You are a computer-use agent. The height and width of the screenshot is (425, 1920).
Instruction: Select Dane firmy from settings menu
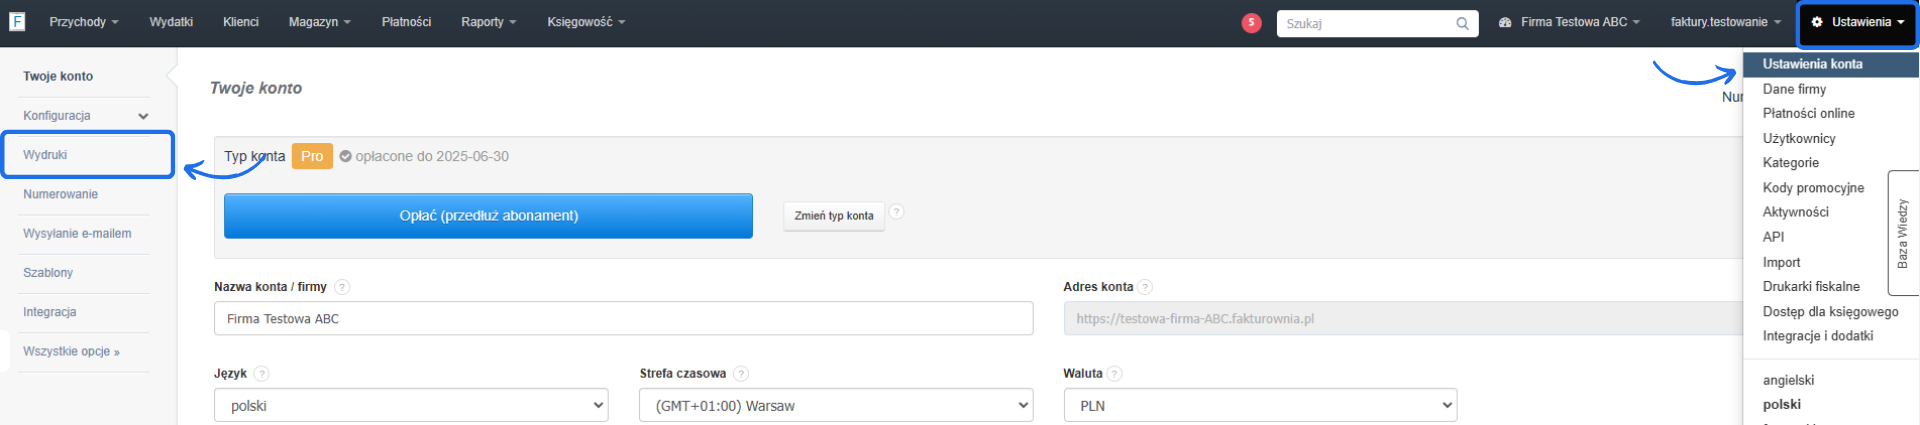[x=1794, y=89]
